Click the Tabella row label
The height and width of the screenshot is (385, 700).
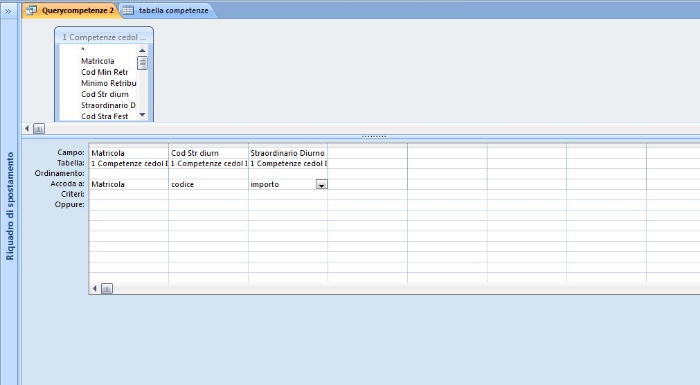71,163
